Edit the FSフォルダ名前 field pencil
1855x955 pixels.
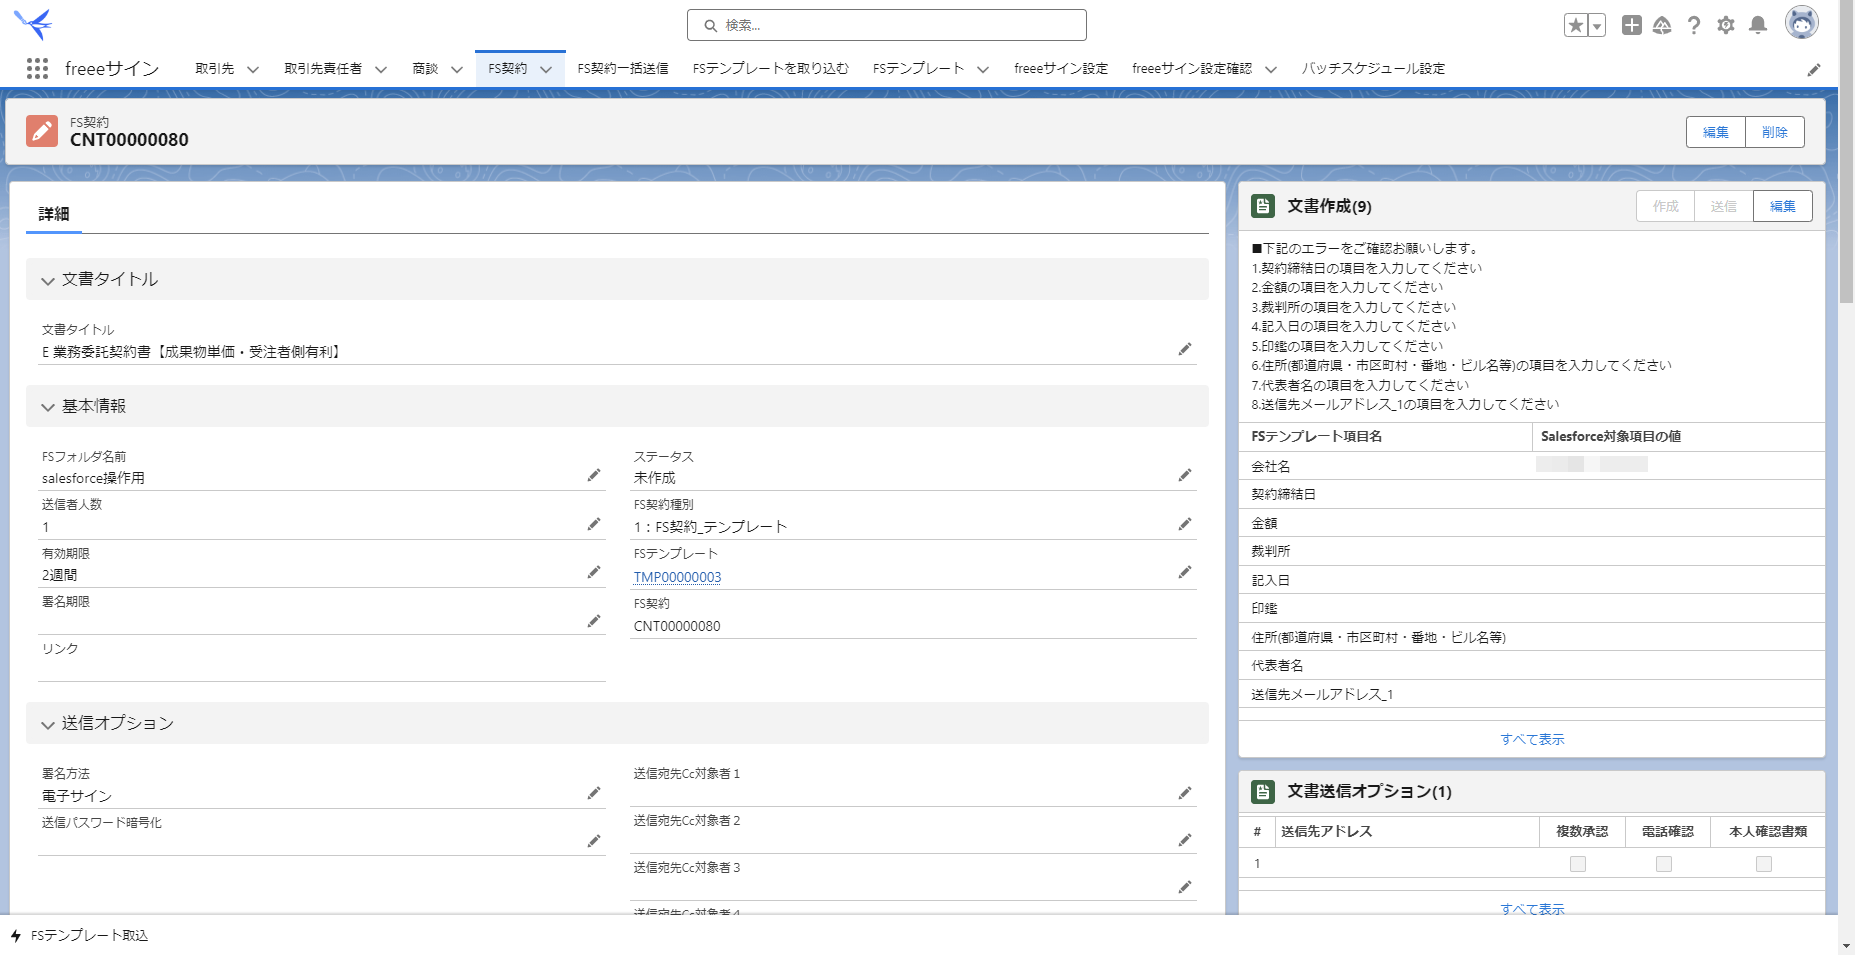tap(594, 475)
